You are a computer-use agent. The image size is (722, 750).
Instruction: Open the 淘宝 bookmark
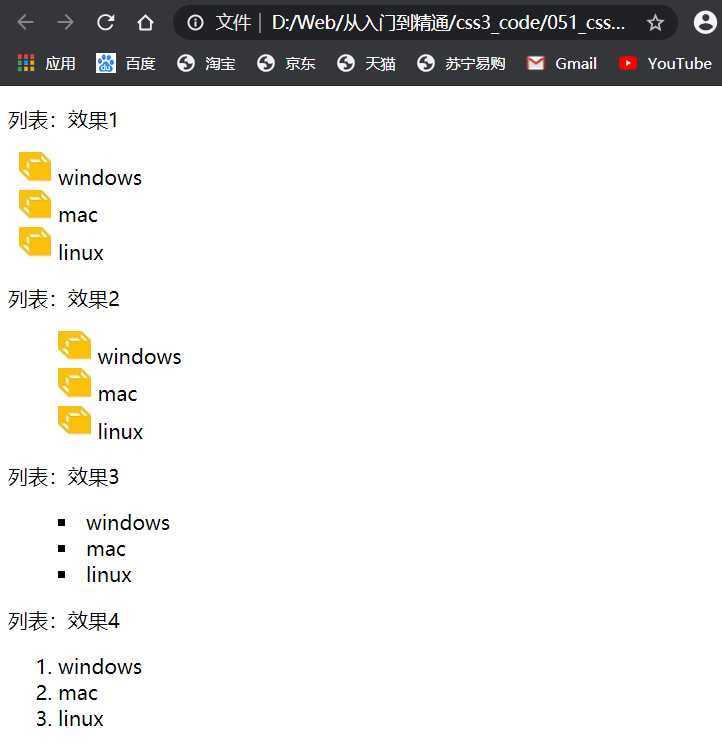[206, 63]
